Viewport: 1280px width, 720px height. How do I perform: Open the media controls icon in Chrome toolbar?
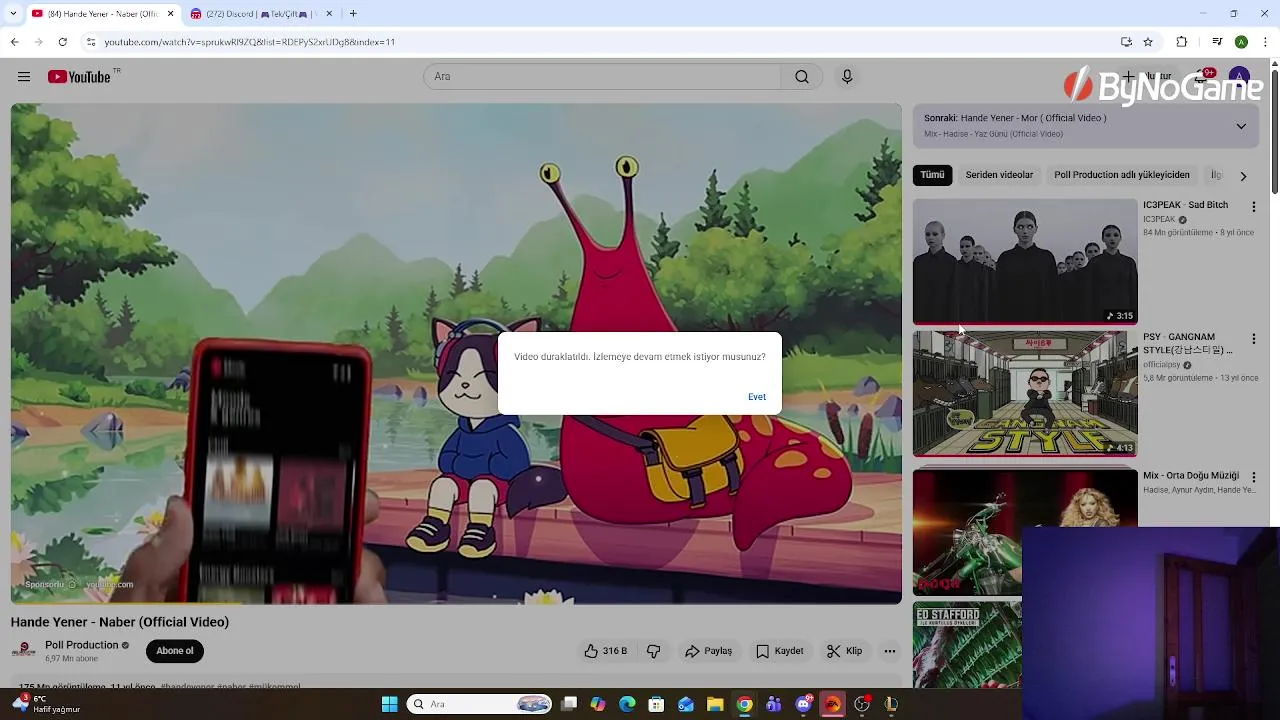(1217, 42)
